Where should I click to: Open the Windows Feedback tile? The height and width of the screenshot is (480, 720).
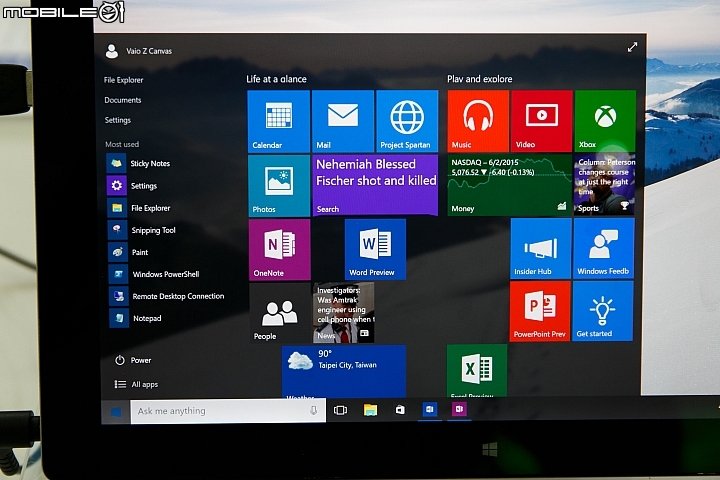pos(604,248)
